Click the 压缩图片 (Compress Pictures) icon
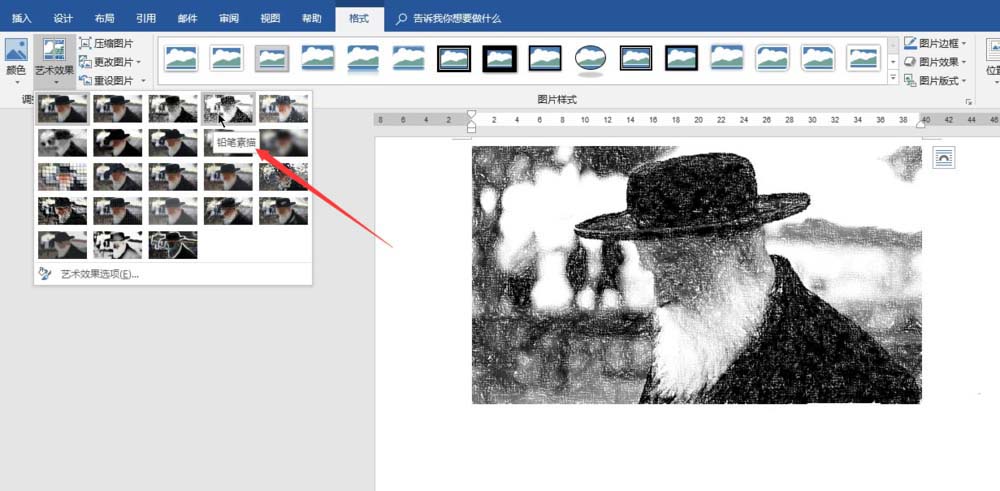Screen dimensions: 1000x491 pos(86,43)
